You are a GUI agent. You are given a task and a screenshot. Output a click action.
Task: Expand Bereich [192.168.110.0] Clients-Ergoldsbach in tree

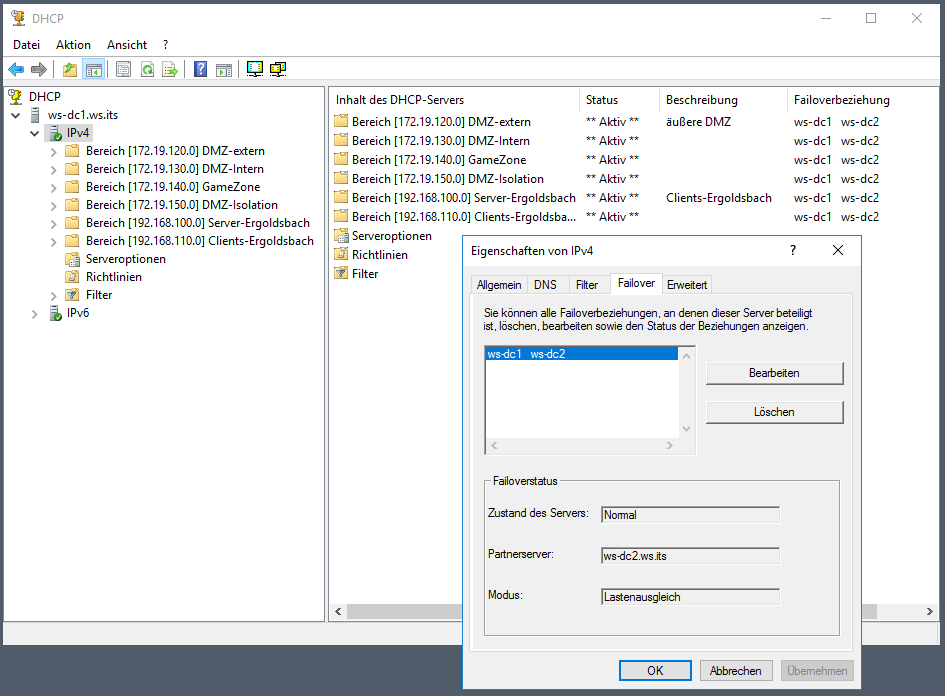click(53, 242)
